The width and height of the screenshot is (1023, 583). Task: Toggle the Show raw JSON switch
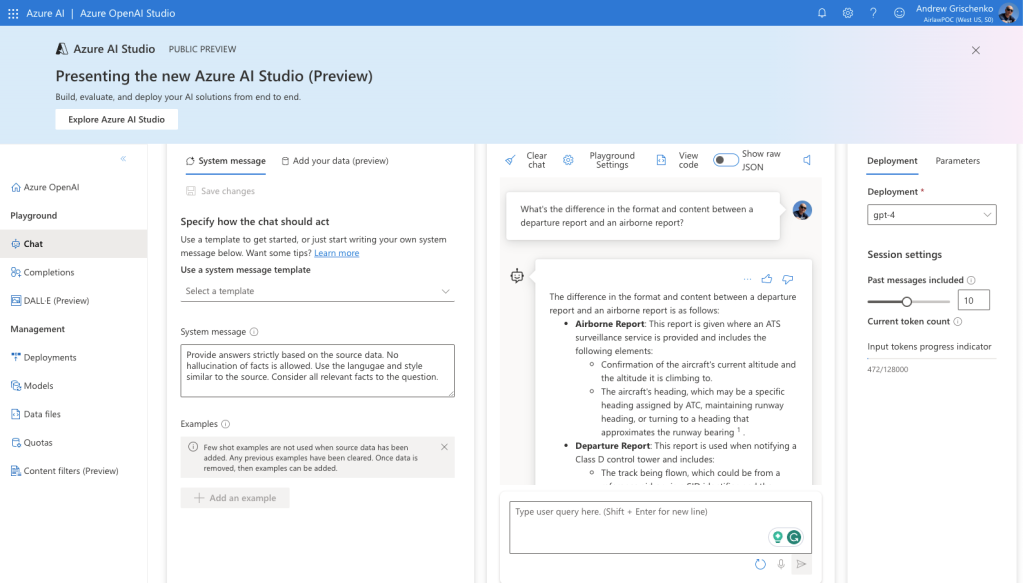[725, 160]
